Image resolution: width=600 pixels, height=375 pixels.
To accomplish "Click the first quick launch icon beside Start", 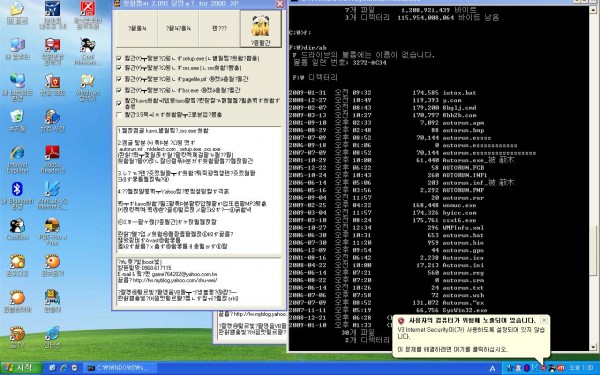I will click(x=52, y=368).
